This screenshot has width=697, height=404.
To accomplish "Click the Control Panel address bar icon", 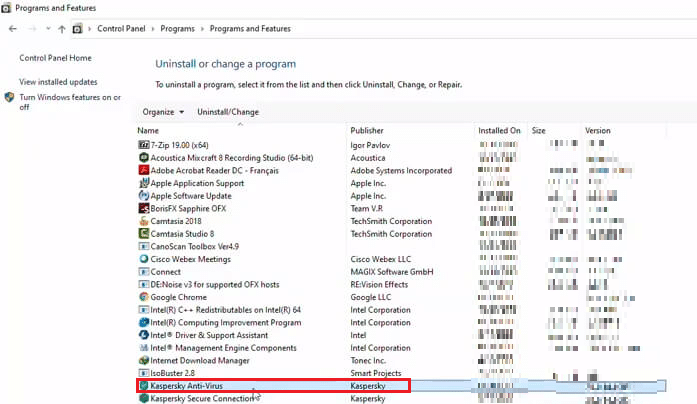I will pos(77,28).
